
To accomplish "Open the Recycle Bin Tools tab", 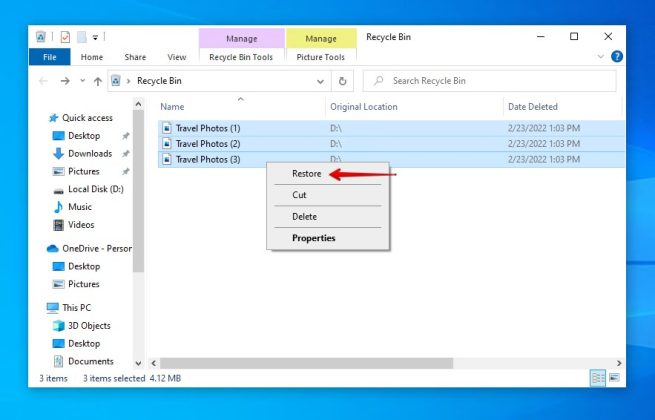I will pos(241,57).
